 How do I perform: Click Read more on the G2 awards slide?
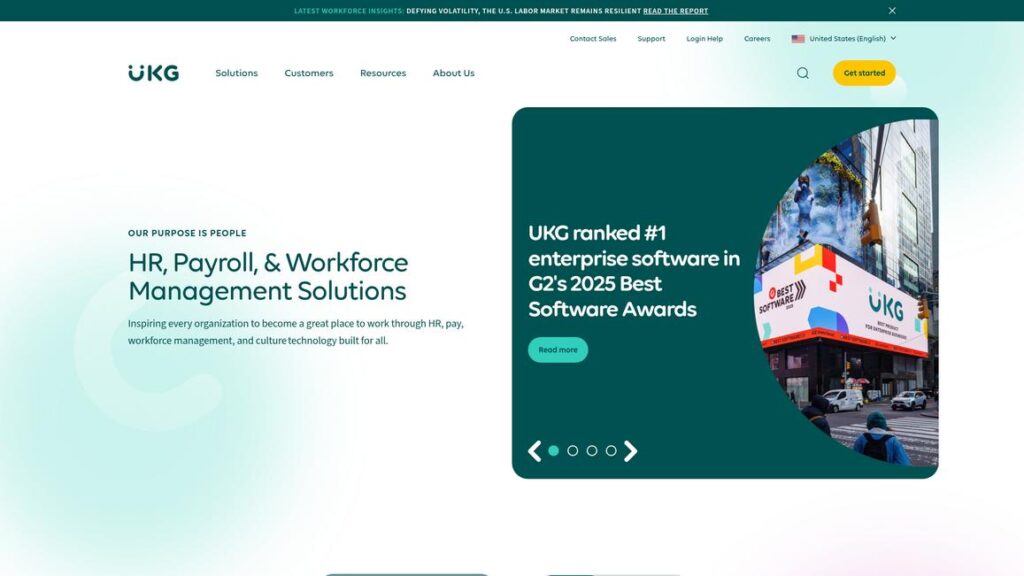pyautogui.click(x=558, y=350)
